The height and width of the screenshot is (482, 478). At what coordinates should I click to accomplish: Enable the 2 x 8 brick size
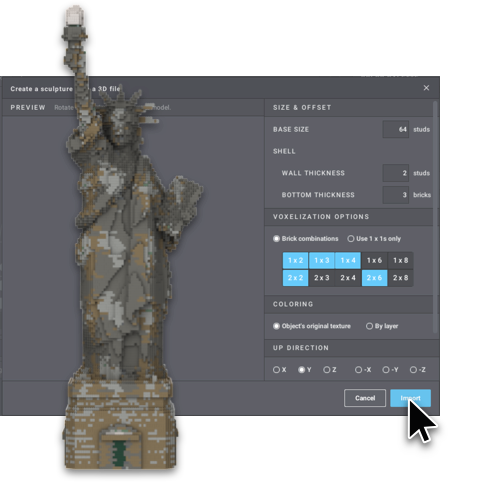401,278
